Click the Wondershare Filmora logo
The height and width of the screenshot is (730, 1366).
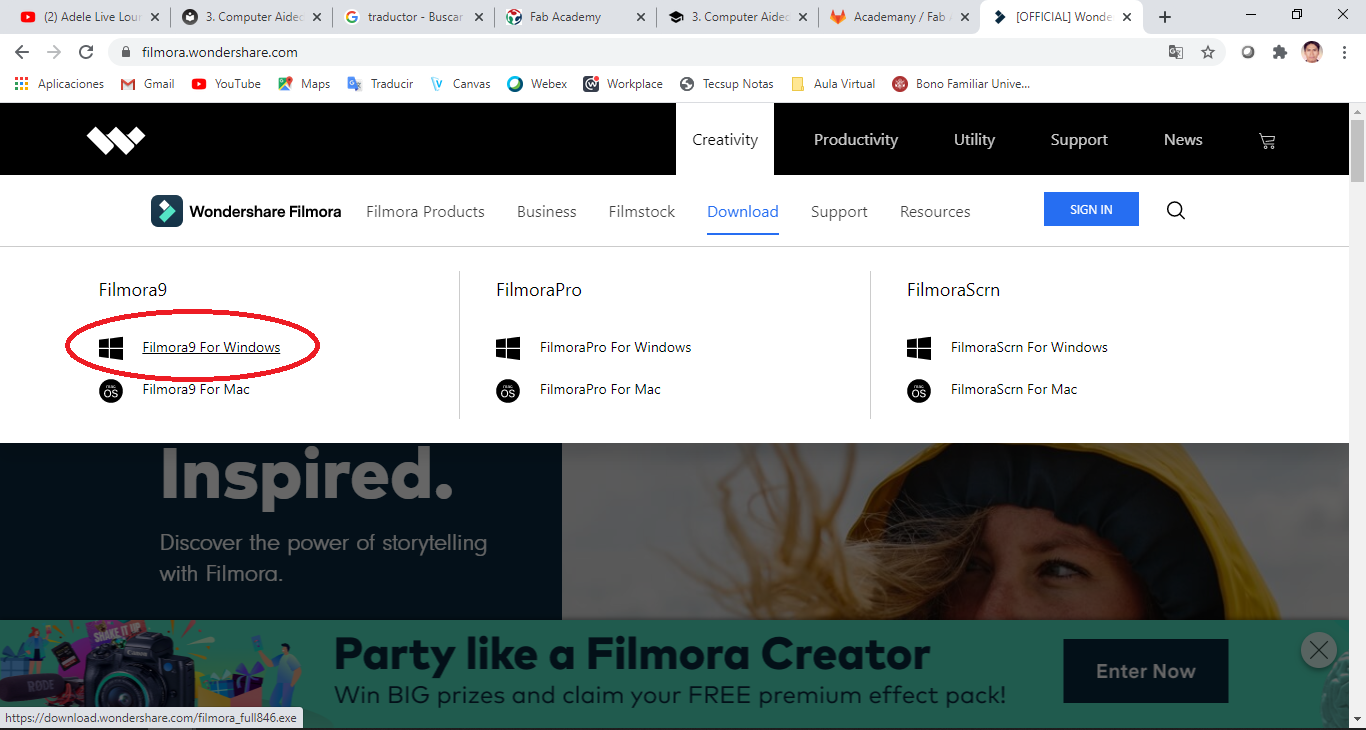pos(246,211)
